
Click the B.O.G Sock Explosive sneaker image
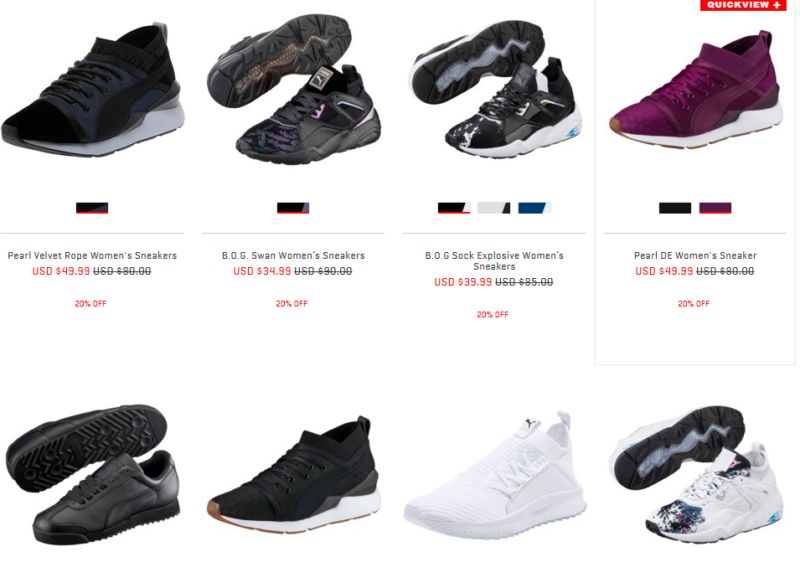coord(494,89)
